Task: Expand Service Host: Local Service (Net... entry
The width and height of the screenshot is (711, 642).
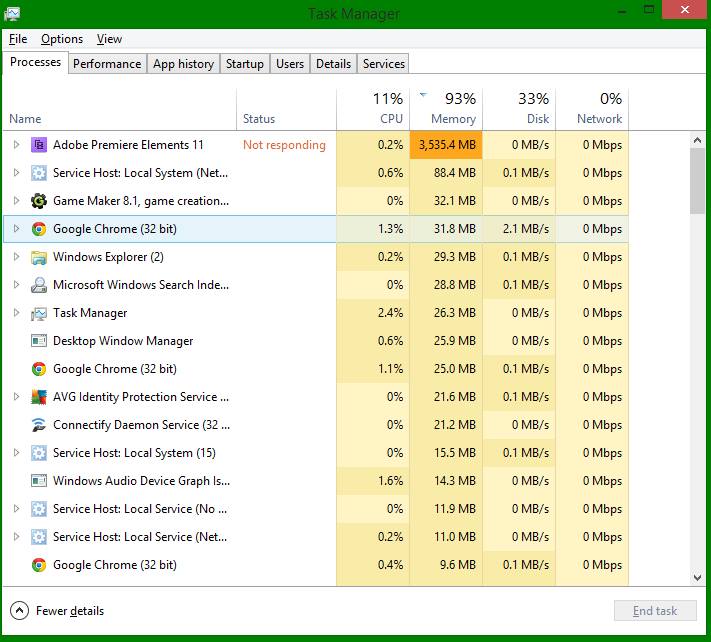Action: tap(16, 537)
